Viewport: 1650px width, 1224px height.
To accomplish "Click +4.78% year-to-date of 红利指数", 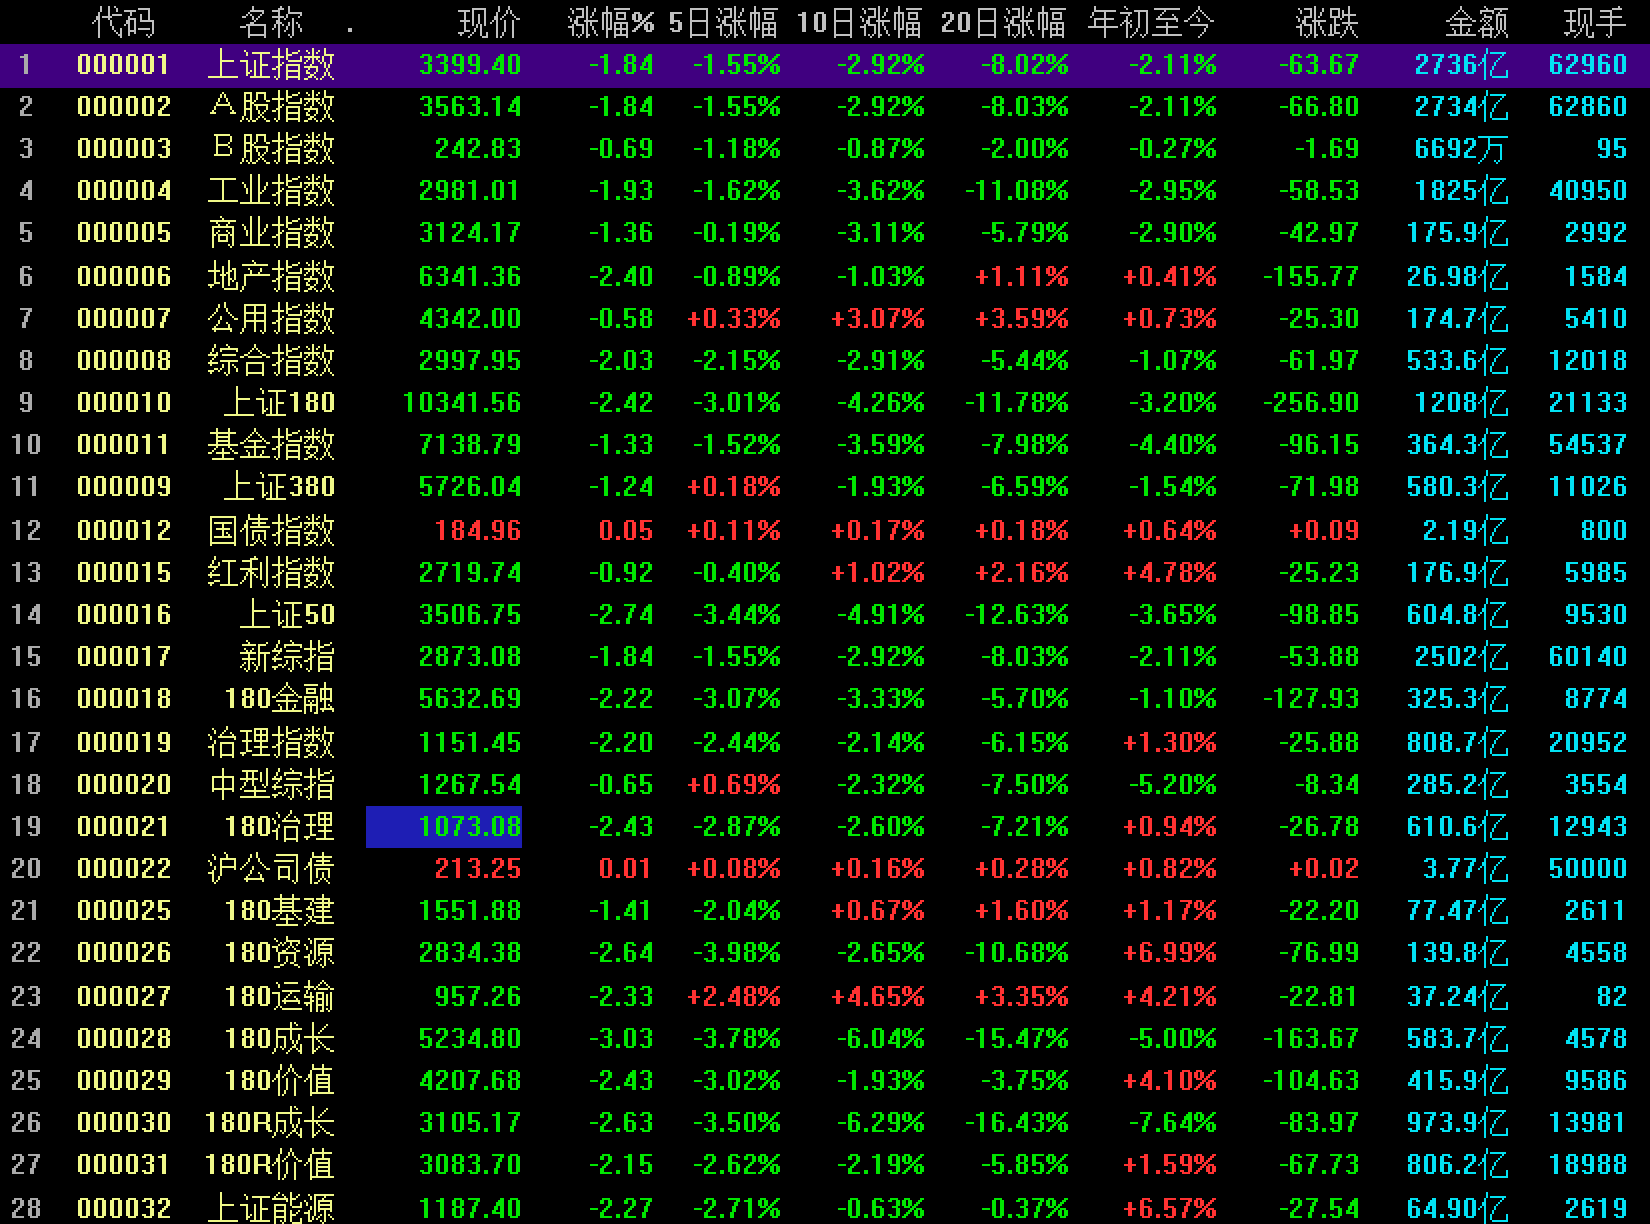I will point(1169,573).
